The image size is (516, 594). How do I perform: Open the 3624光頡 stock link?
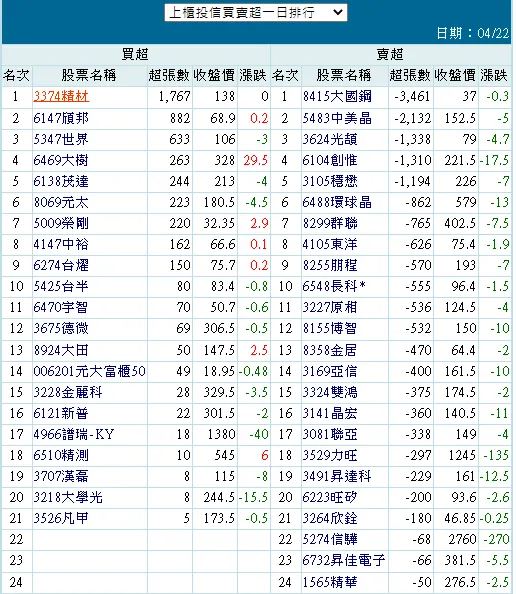click(x=330, y=139)
